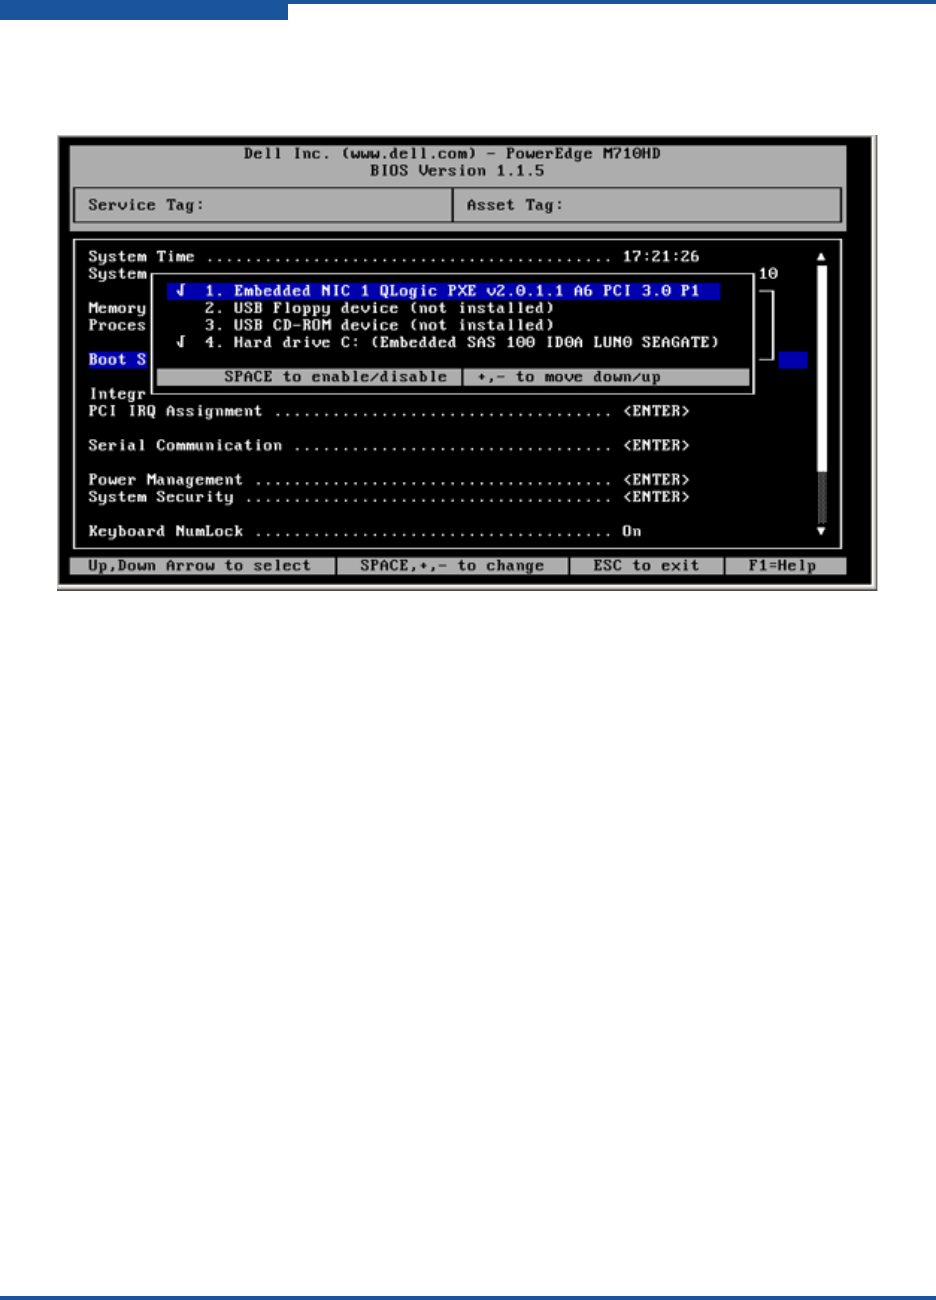Toggle checkmark for Hard drive C: entry
Image resolution: width=936 pixels, height=1300 pixels.
pos(181,342)
